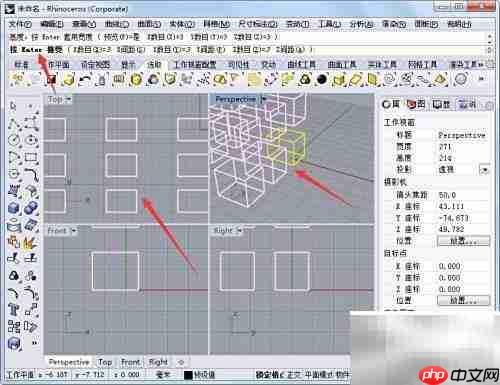
Task: Click the add viewport tab icon after Right
Action: coord(181,362)
